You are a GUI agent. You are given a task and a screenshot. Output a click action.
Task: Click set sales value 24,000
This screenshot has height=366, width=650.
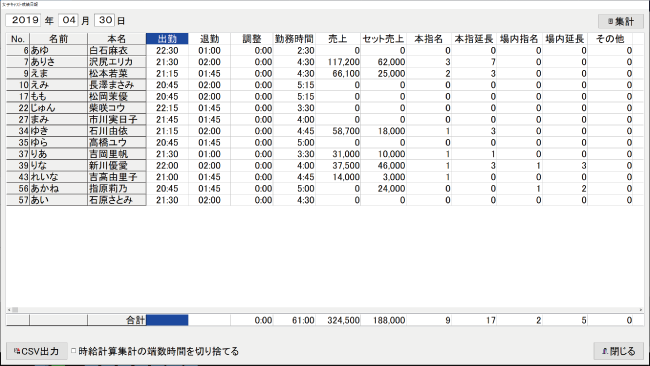pos(391,189)
